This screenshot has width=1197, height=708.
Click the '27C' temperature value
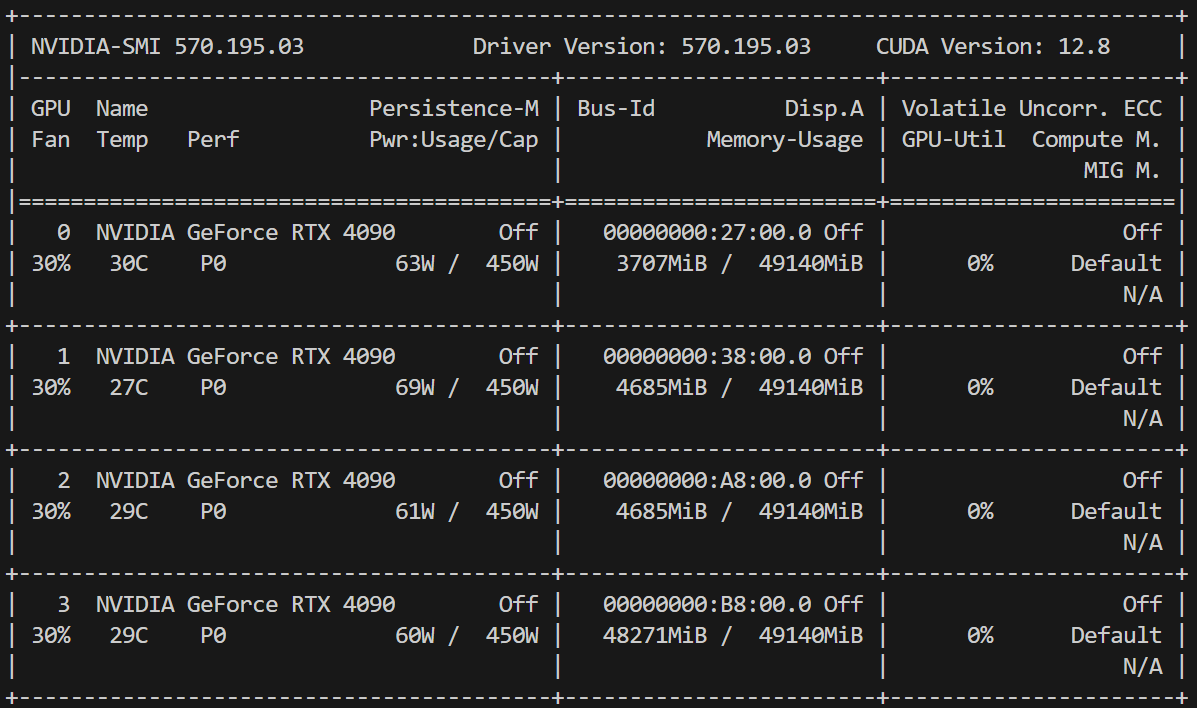(x=128, y=388)
